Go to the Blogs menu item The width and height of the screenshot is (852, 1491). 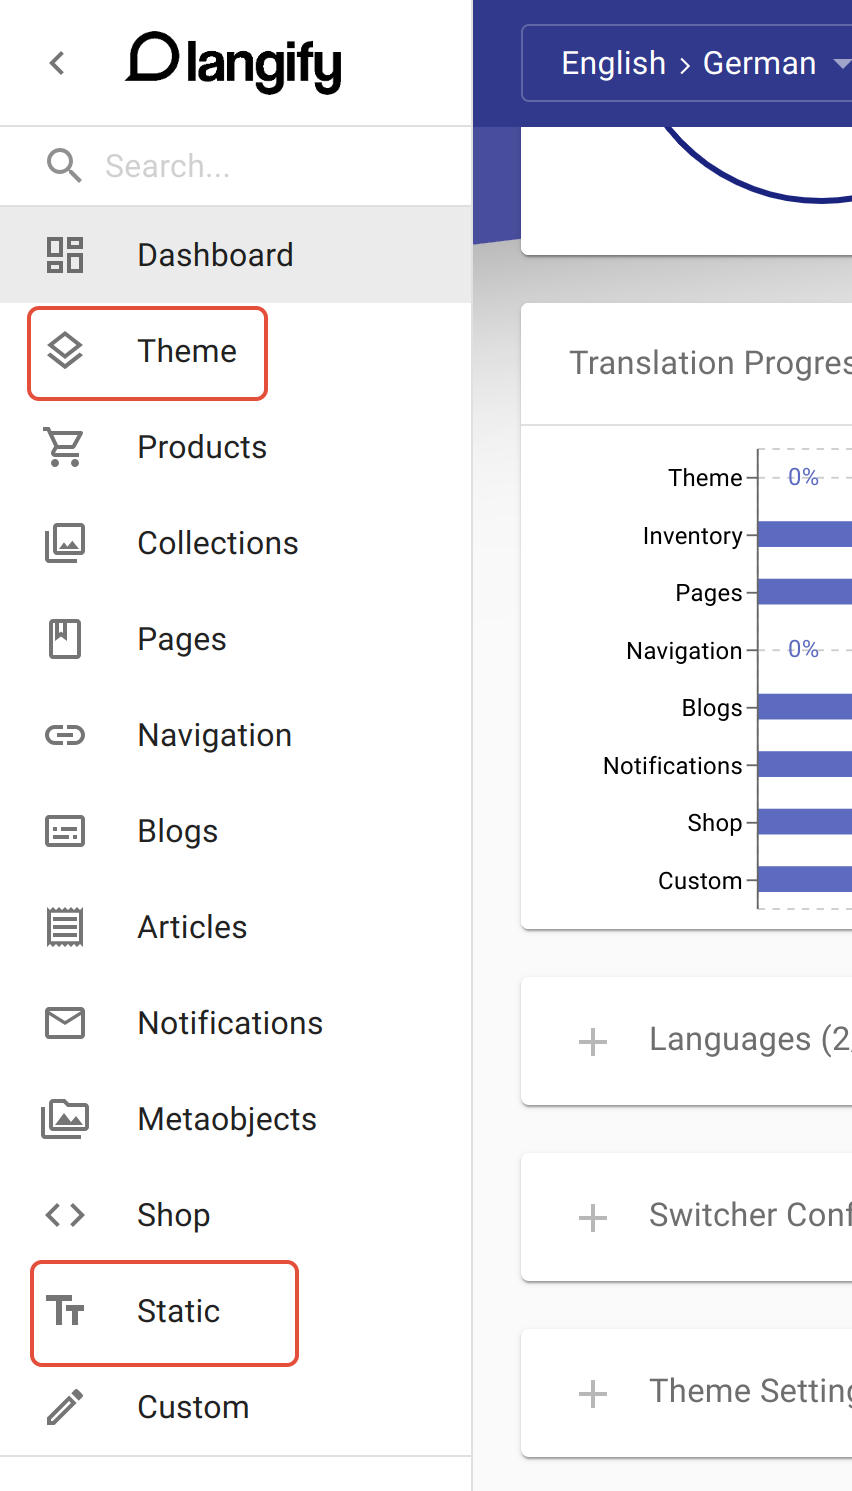pyautogui.click(x=177, y=831)
